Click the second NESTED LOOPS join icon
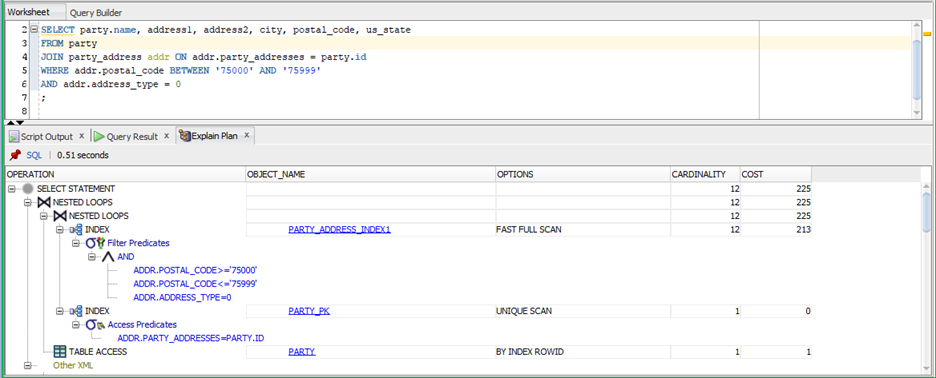936x378 pixels. [60, 216]
